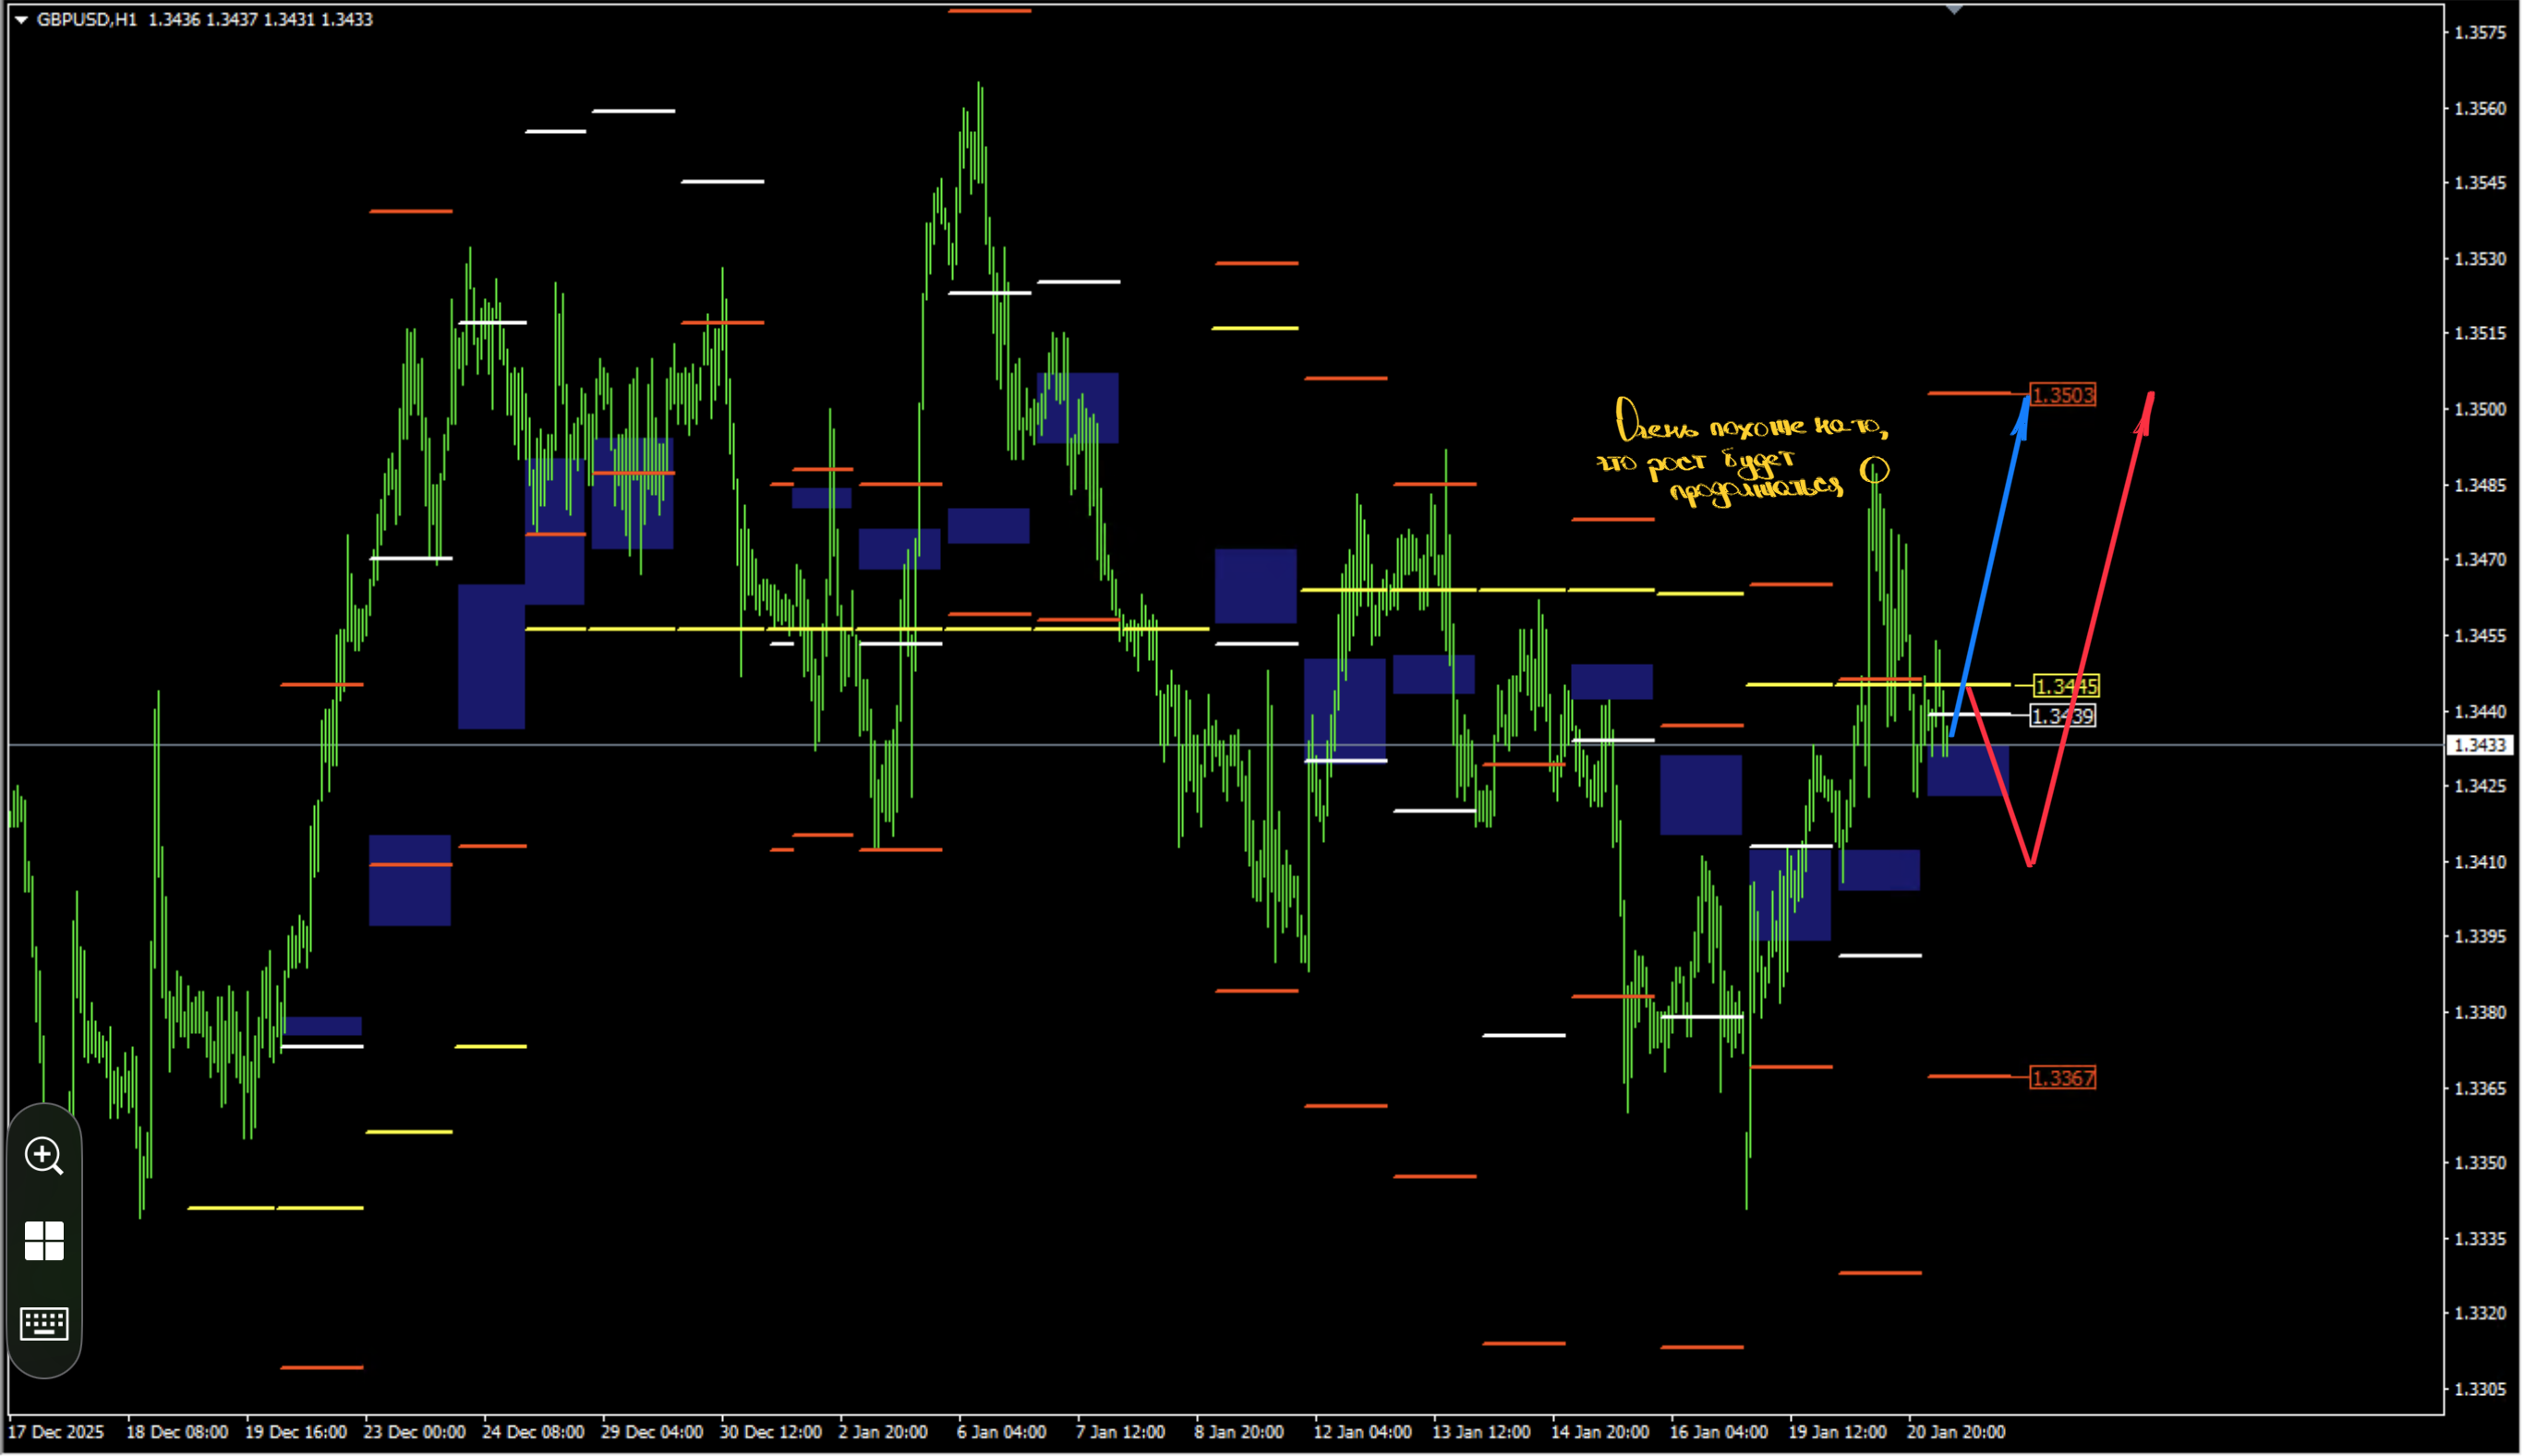This screenshot has height=1456, width=2523.
Task: Click the 23 Dec 00:00 time axis label
Action: click(414, 1432)
